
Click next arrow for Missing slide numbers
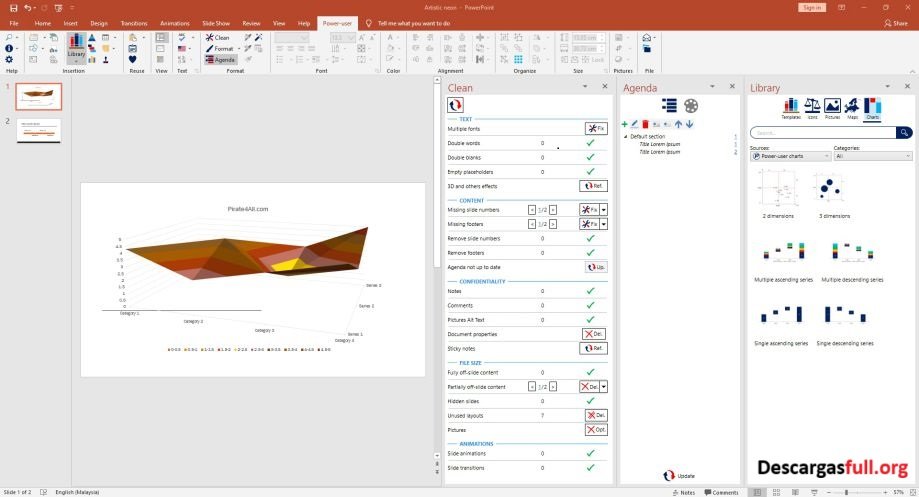553,210
